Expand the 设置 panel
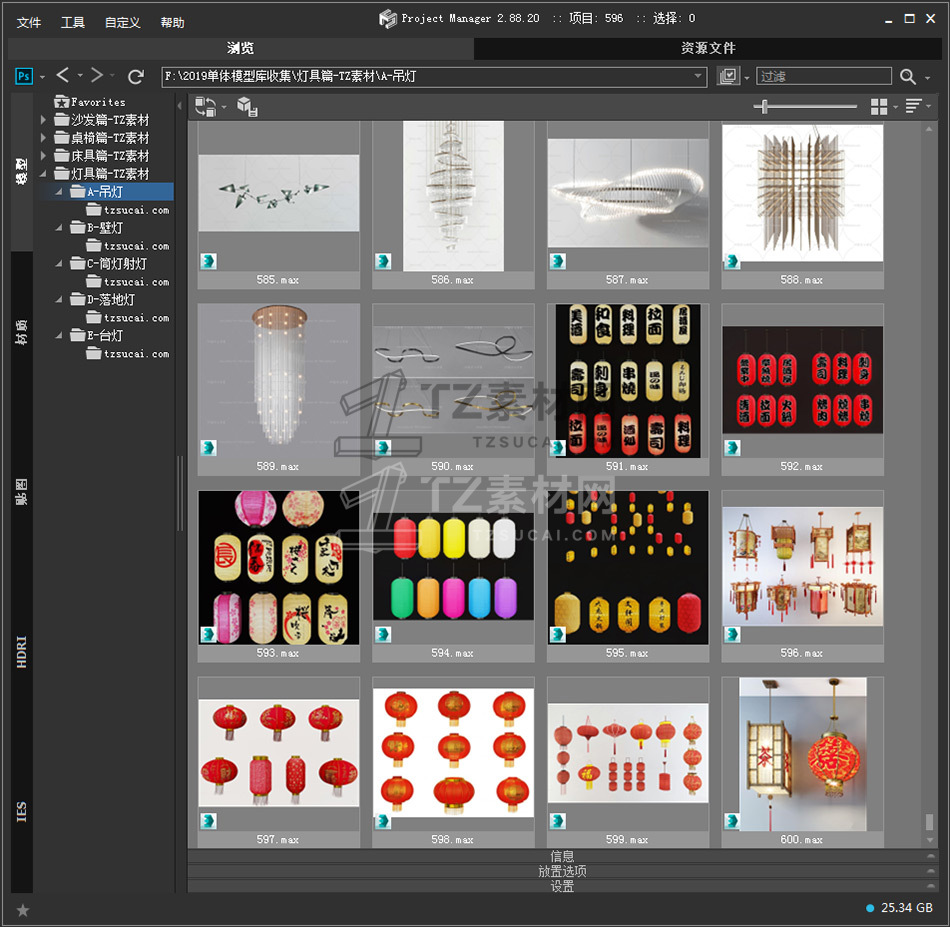The height and width of the screenshot is (927, 950). [562, 886]
